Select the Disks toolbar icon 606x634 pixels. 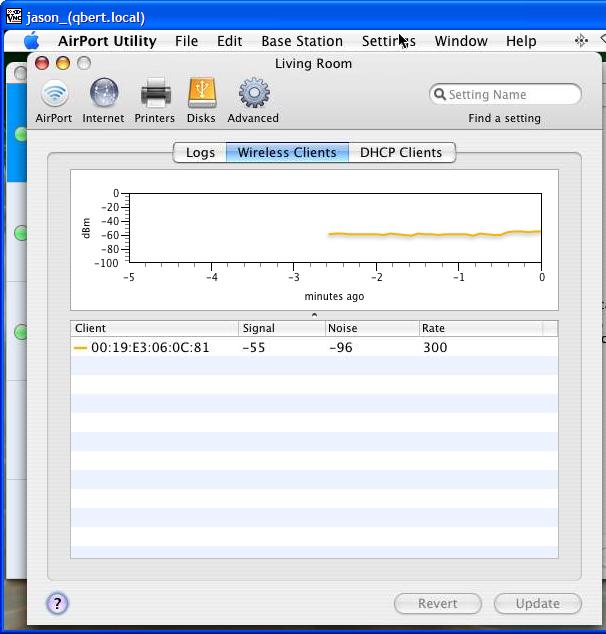(202, 93)
